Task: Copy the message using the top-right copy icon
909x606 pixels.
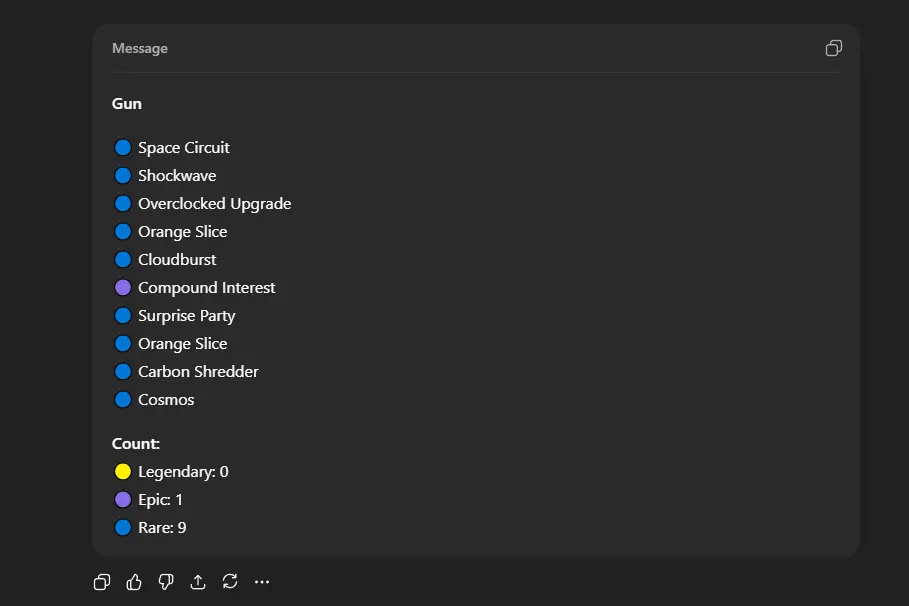Action: coord(833,48)
